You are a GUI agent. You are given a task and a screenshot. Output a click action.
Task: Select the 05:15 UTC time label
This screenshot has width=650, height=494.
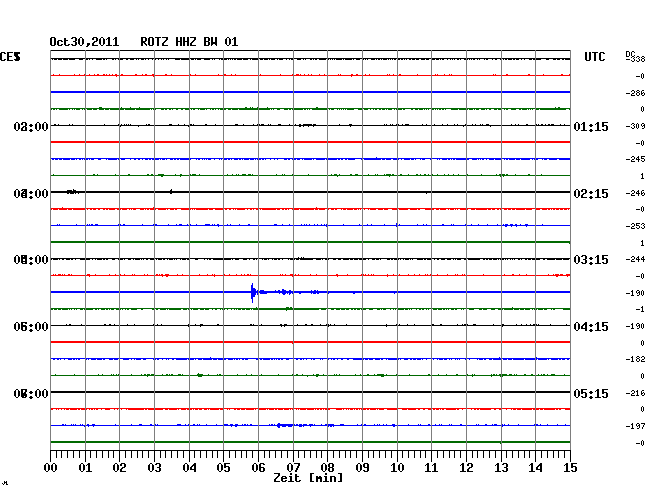pyautogui.click(x=591, y=393)
